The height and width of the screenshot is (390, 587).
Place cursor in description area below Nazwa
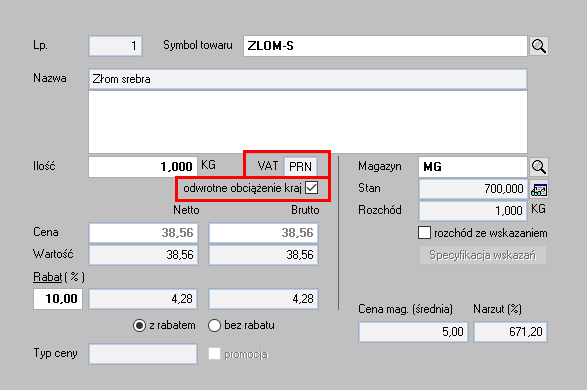[x=308, y=122]
